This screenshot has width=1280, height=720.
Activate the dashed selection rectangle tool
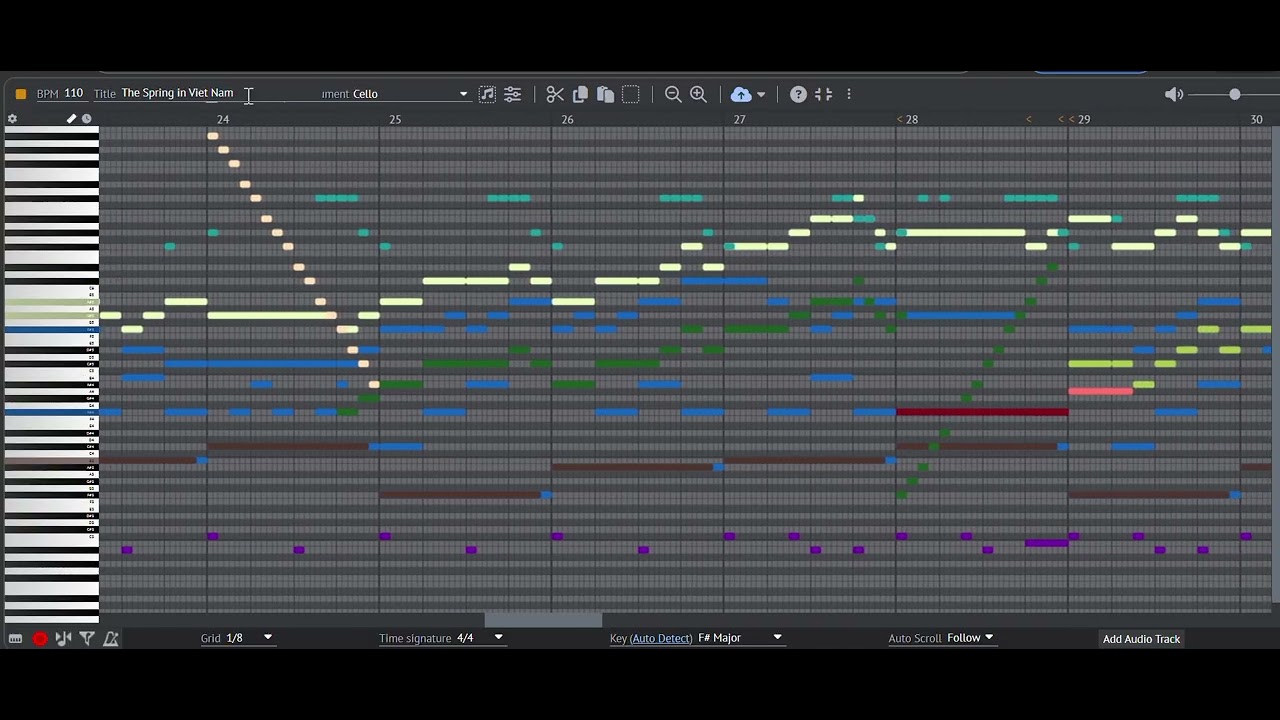click(631, 94)
